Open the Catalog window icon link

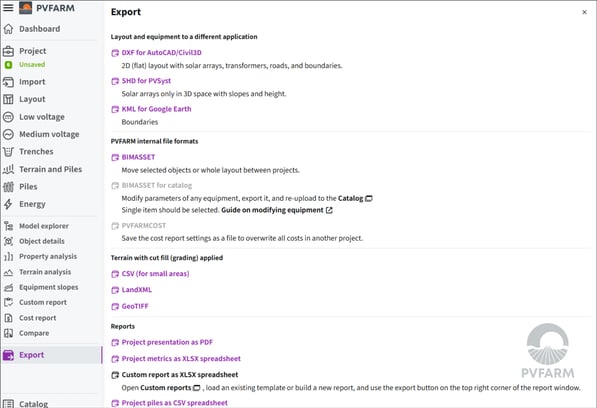point(369,198)
